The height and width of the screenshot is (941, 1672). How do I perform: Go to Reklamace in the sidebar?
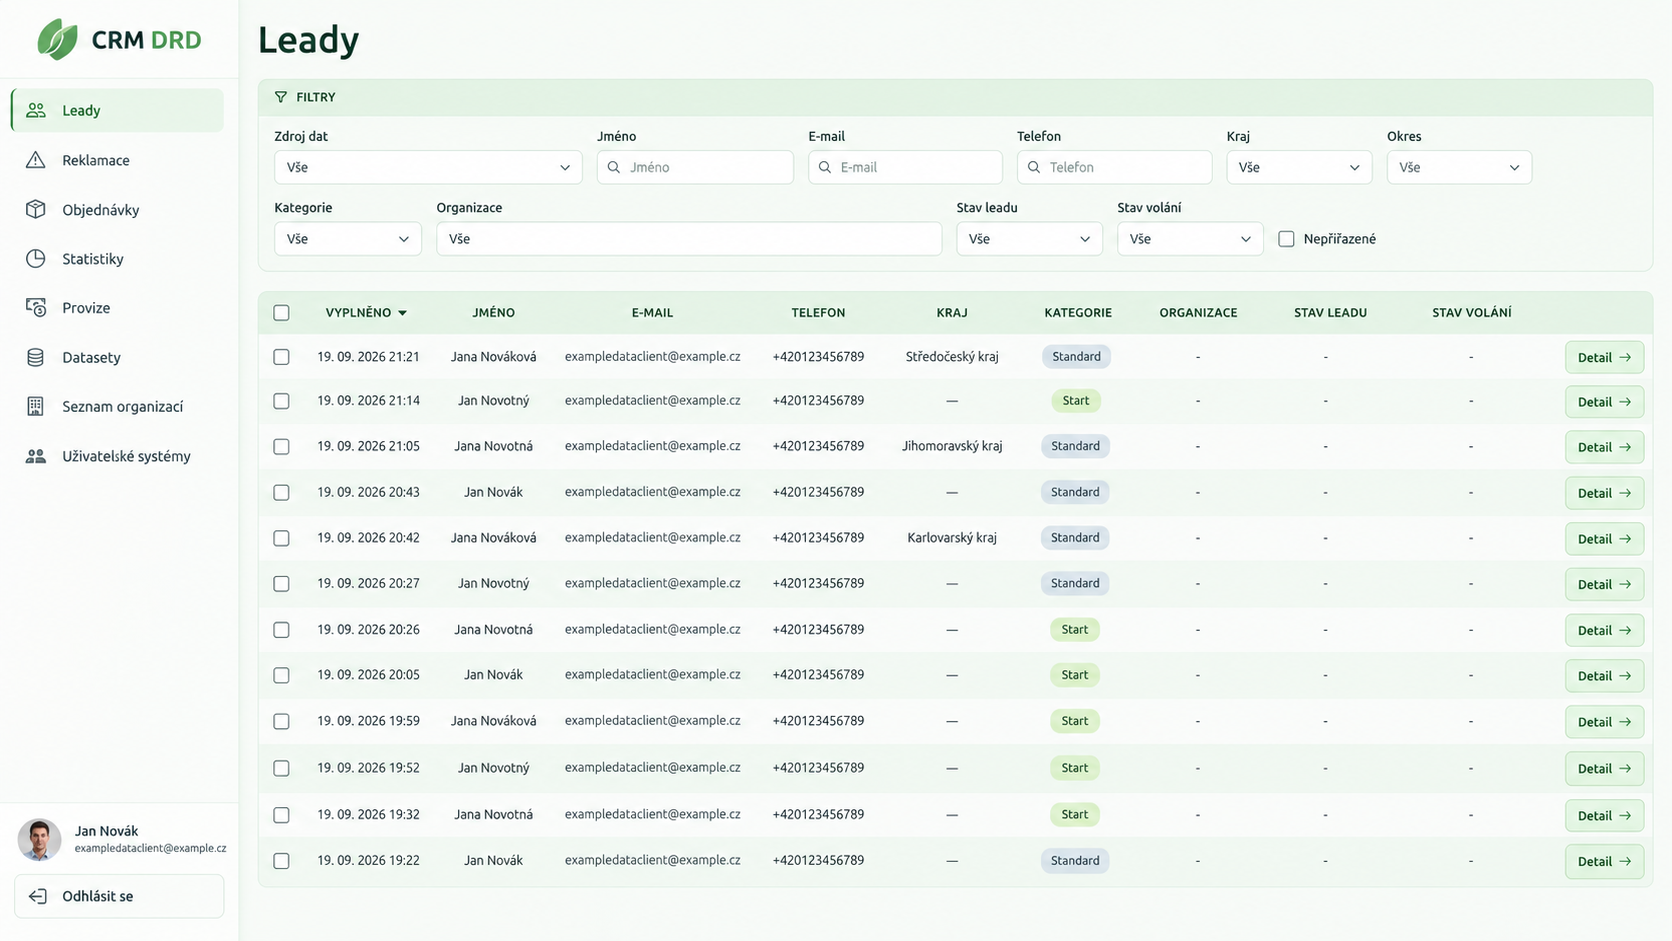(117, 160)
